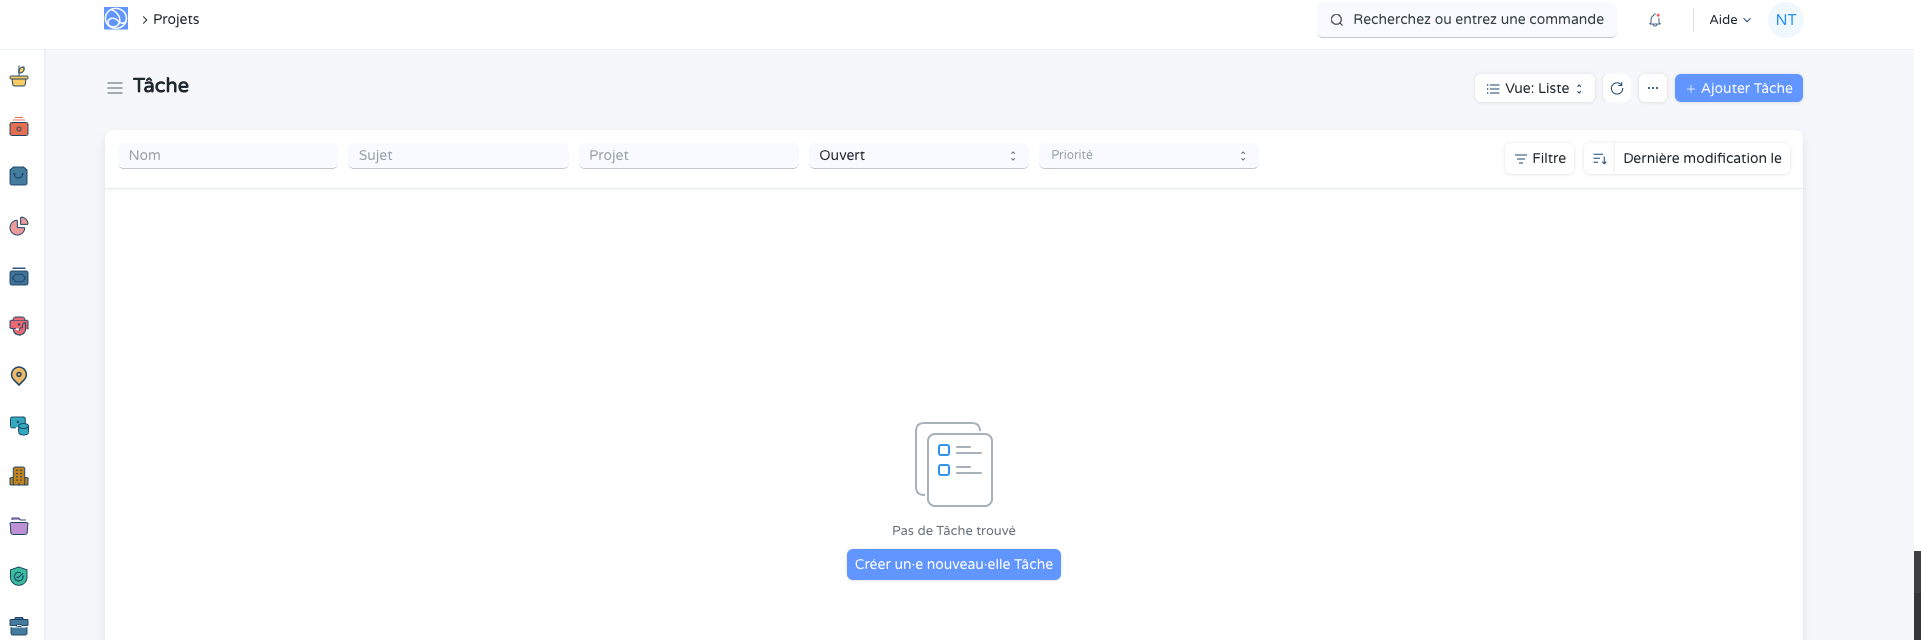Viewport: 1921px width, 640px height.
Task: Open the yellow location pin sidebar icon
Action: pyautogui.click(x=19, y=376)
